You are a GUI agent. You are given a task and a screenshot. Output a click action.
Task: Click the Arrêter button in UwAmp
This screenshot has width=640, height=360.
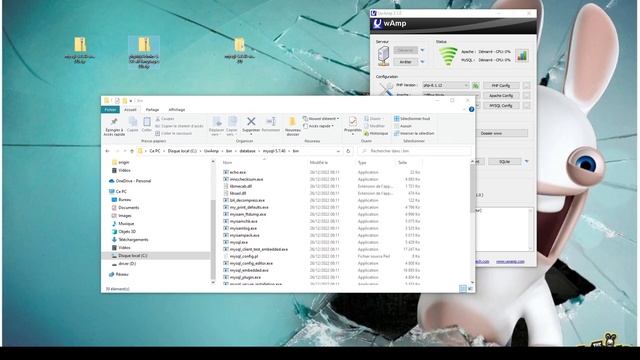pos(405,62)
